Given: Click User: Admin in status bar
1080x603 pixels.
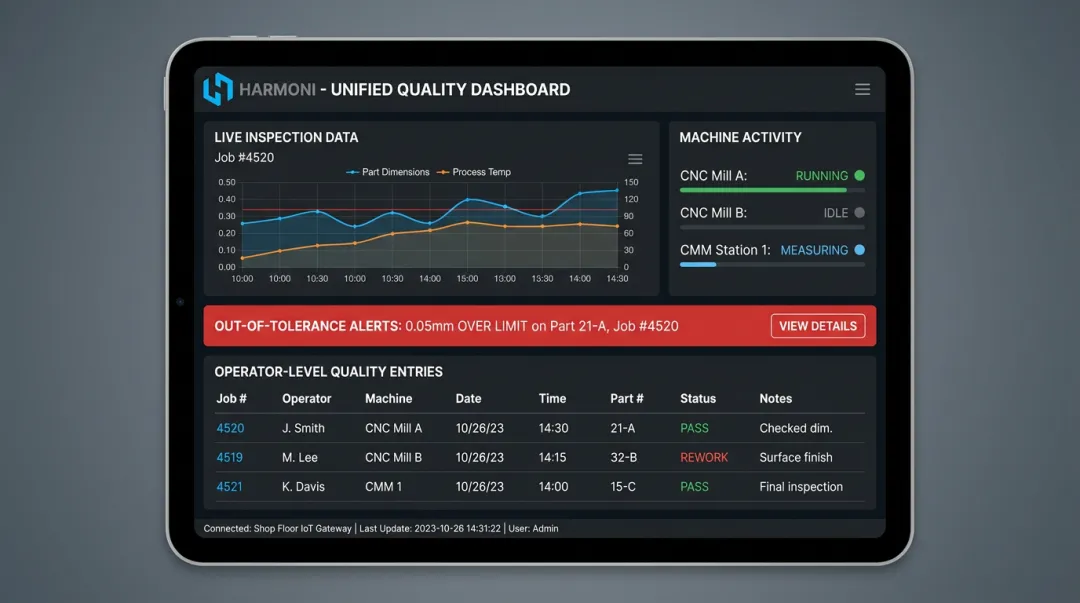Looking at the screenshot, I should (x=533, y=529).
